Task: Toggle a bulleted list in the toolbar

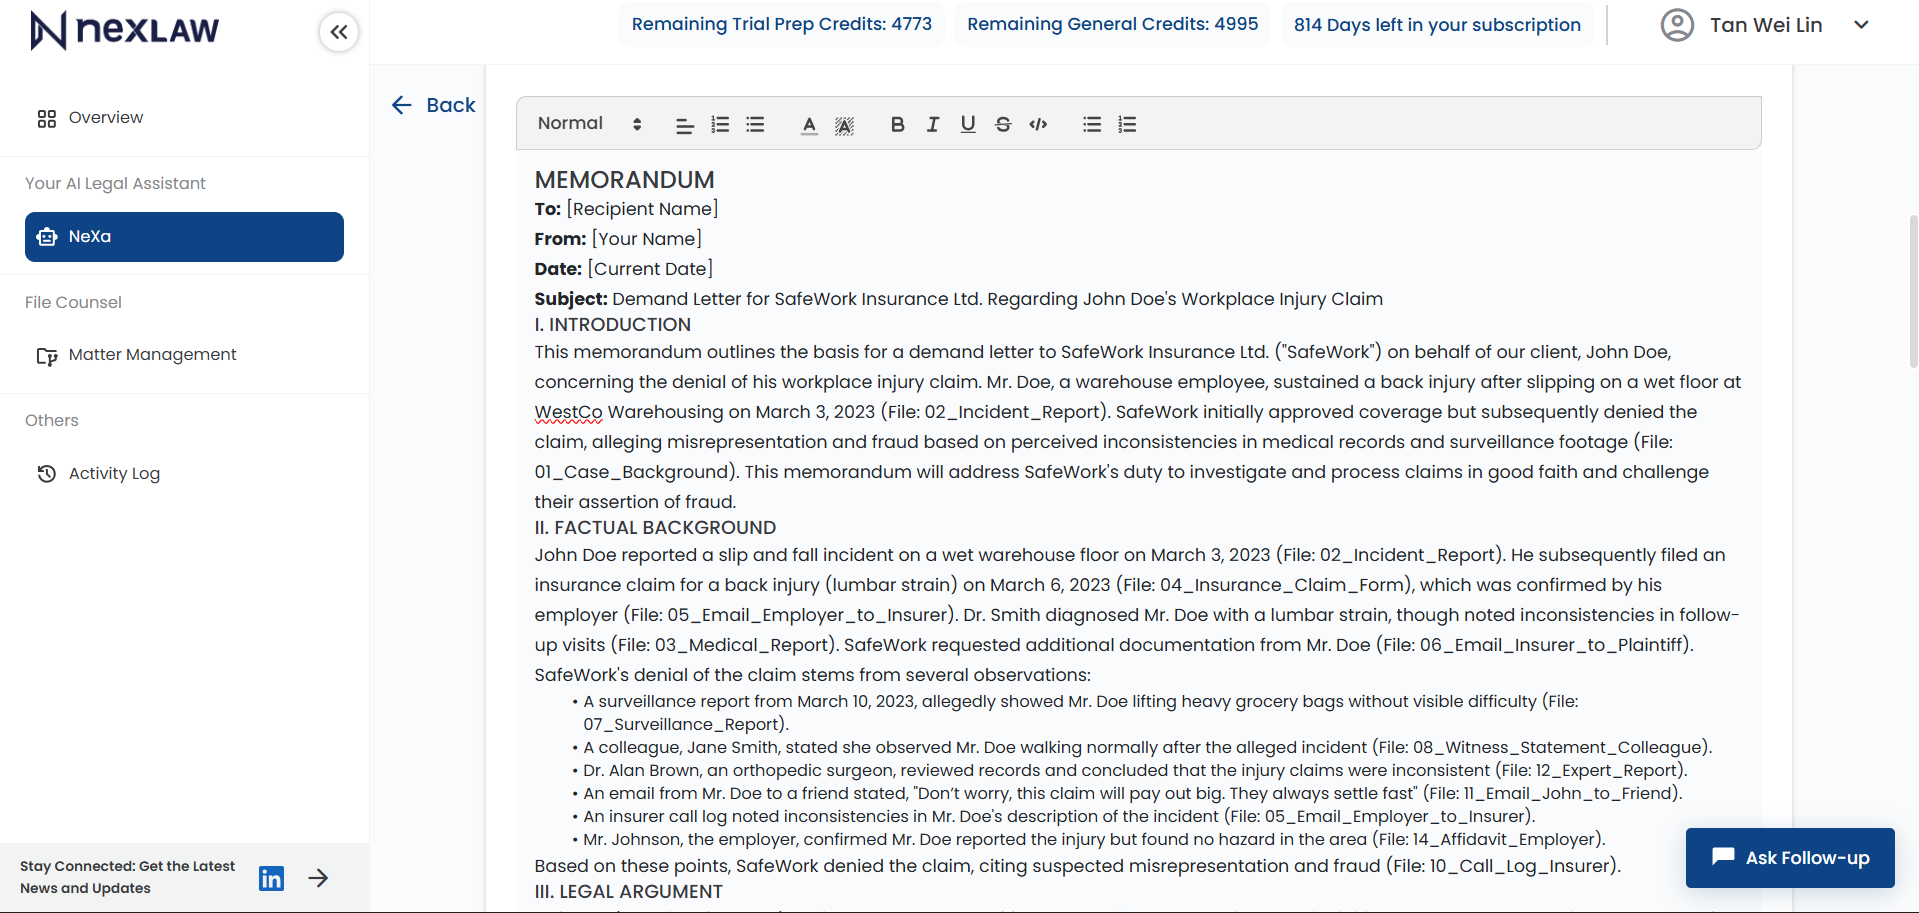Action: coord(755,124)
